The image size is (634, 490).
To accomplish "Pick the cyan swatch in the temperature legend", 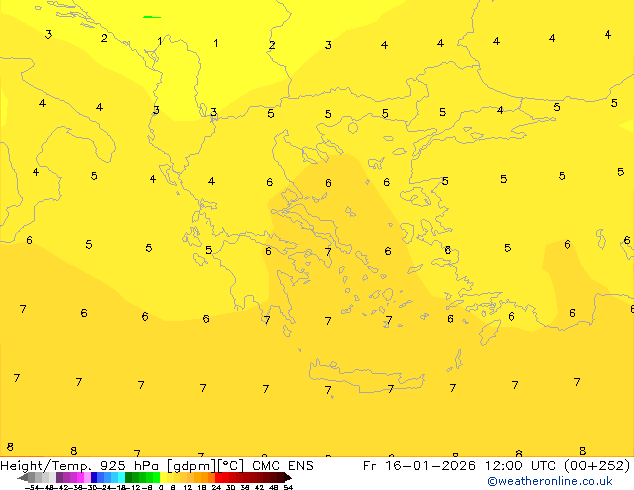I will (121, 477).
